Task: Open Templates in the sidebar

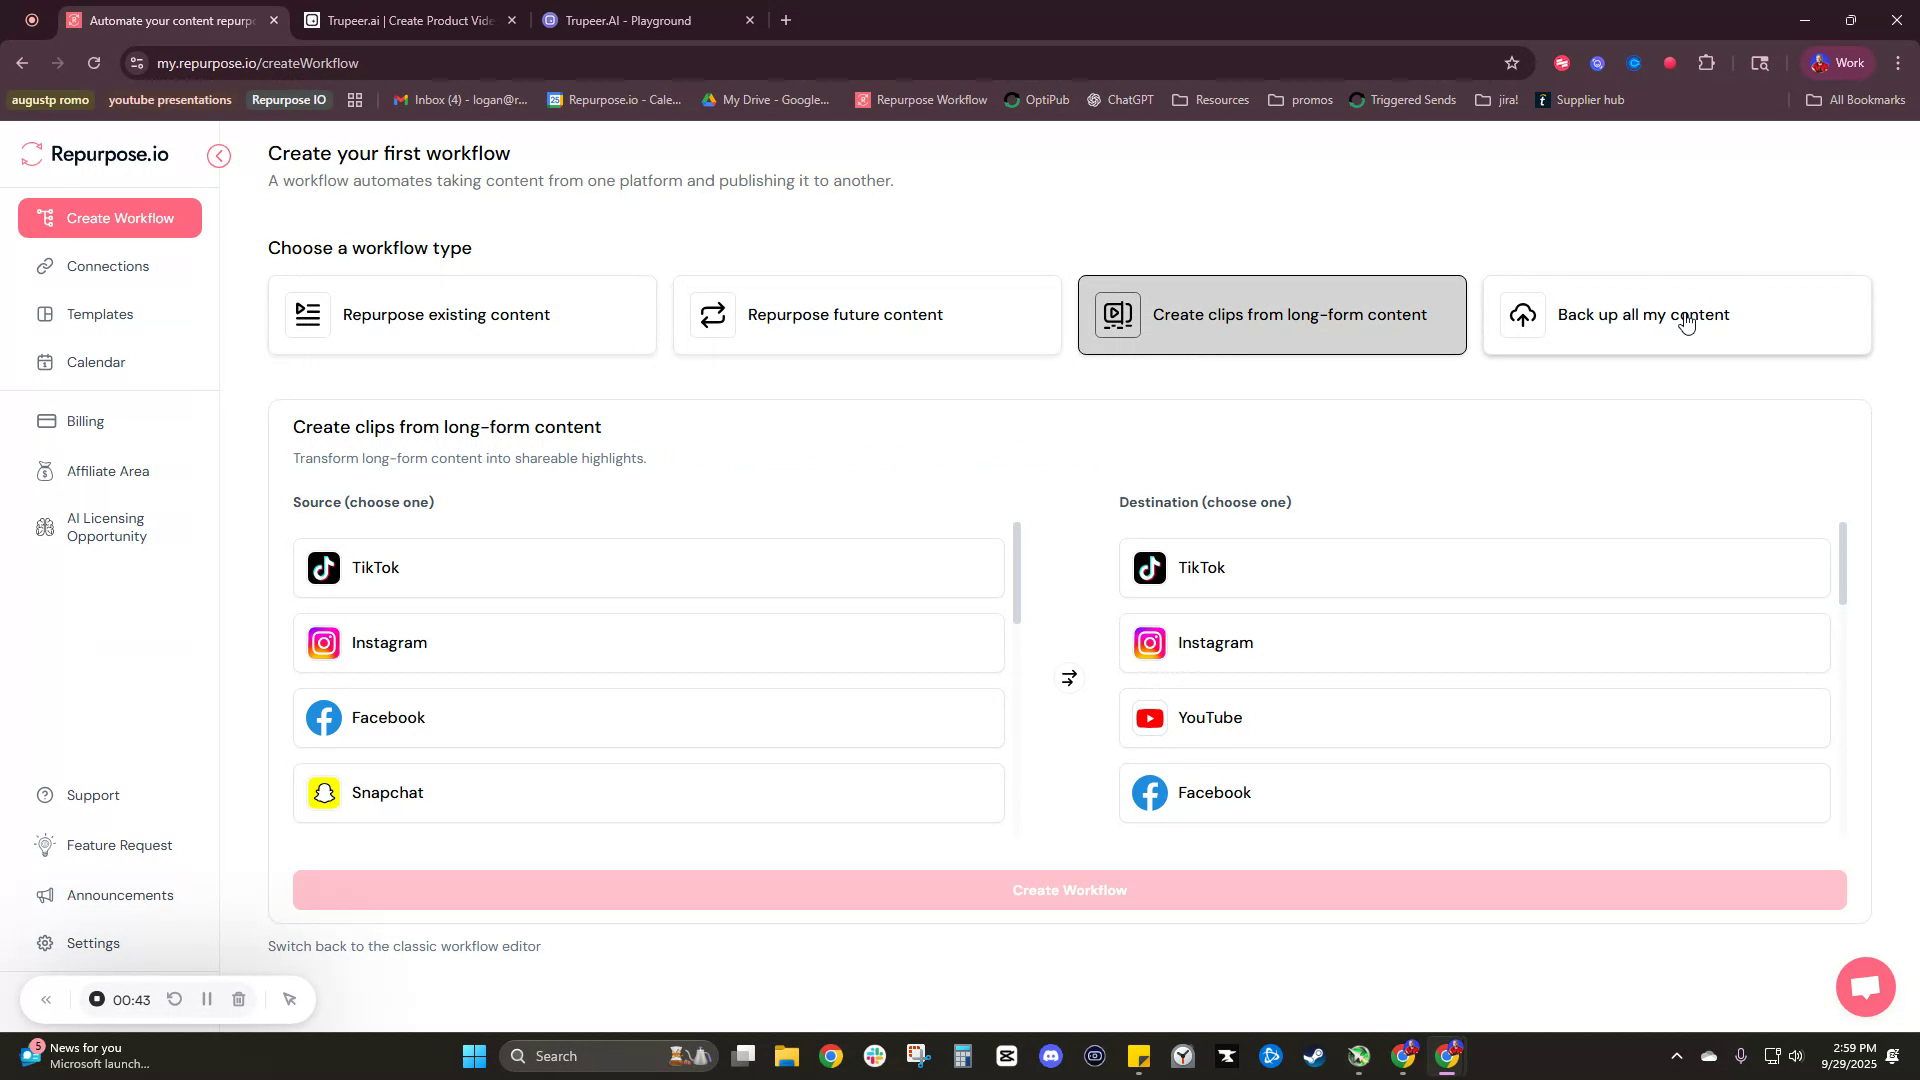Action: (98, 314)
